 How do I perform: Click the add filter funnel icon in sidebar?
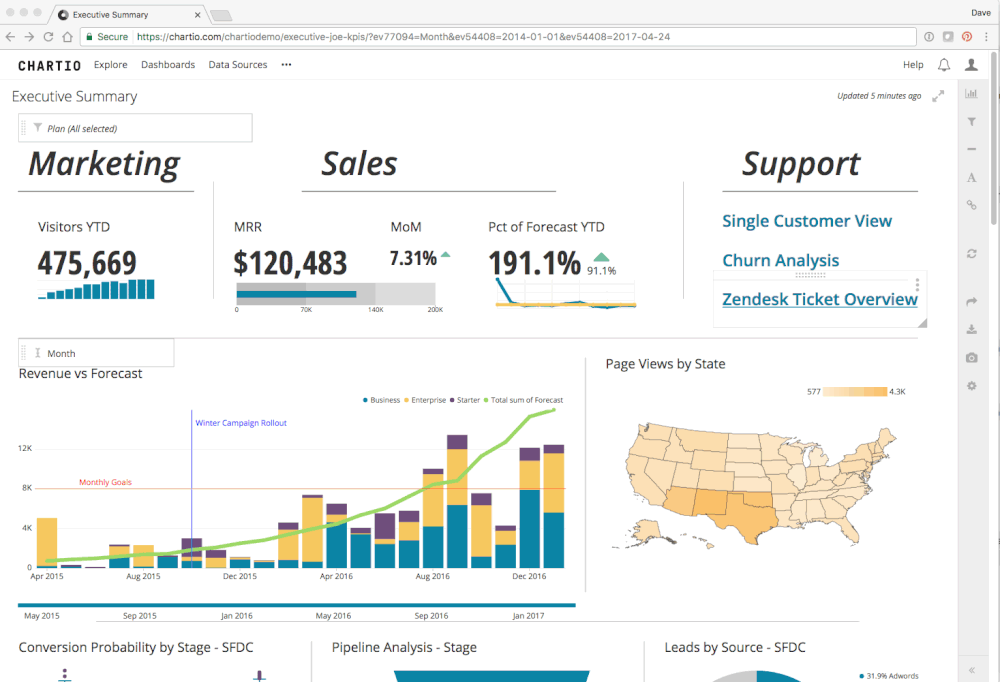pos(971,122)
